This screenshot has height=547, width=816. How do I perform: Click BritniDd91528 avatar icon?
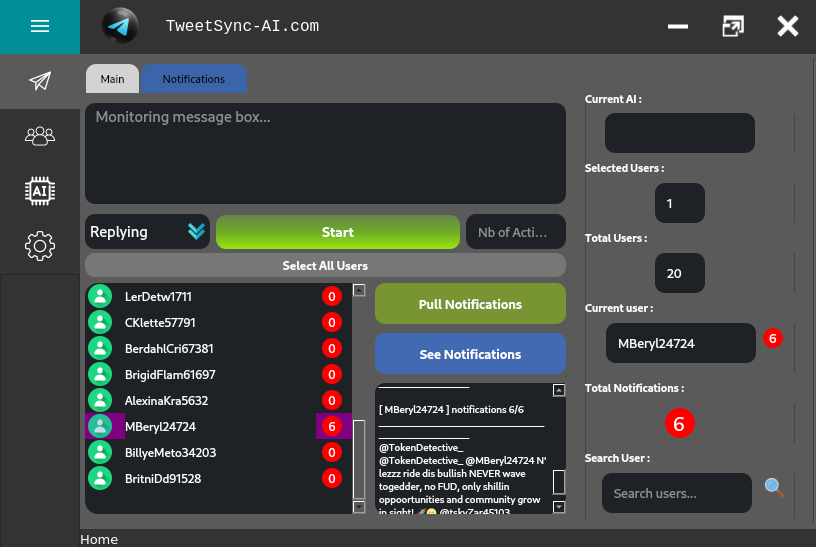(x=100, y=478)
